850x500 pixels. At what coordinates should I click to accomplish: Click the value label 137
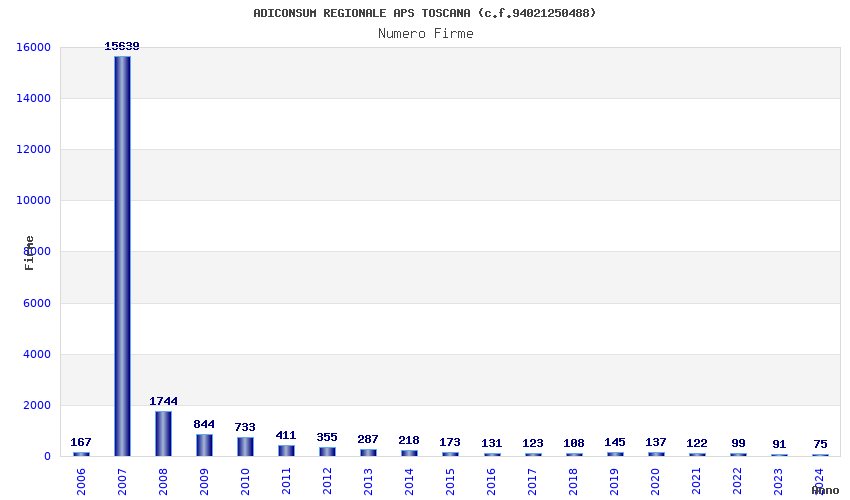(x=656, y=443)
